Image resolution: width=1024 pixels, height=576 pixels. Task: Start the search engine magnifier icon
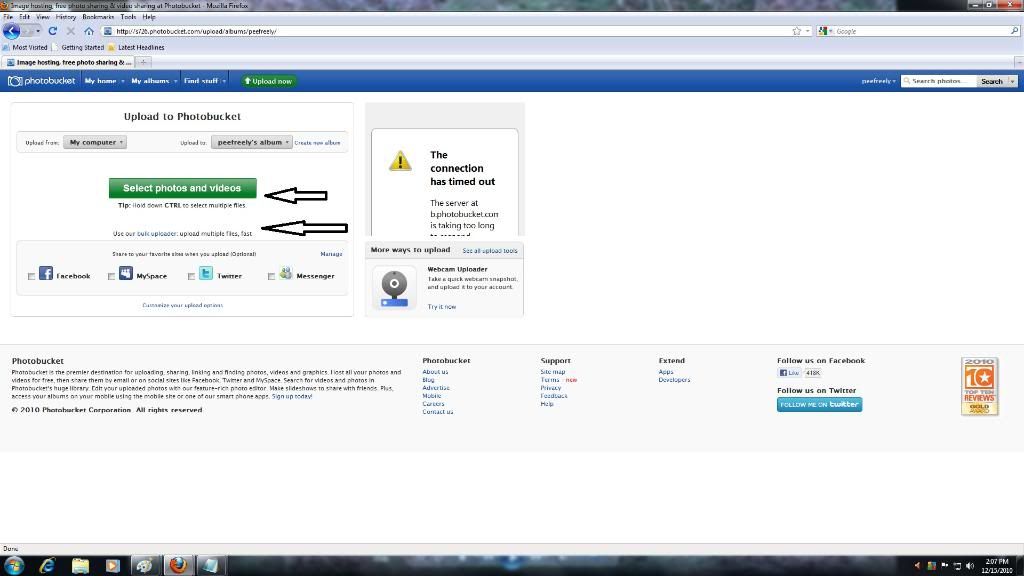(x=1014, y=31)
